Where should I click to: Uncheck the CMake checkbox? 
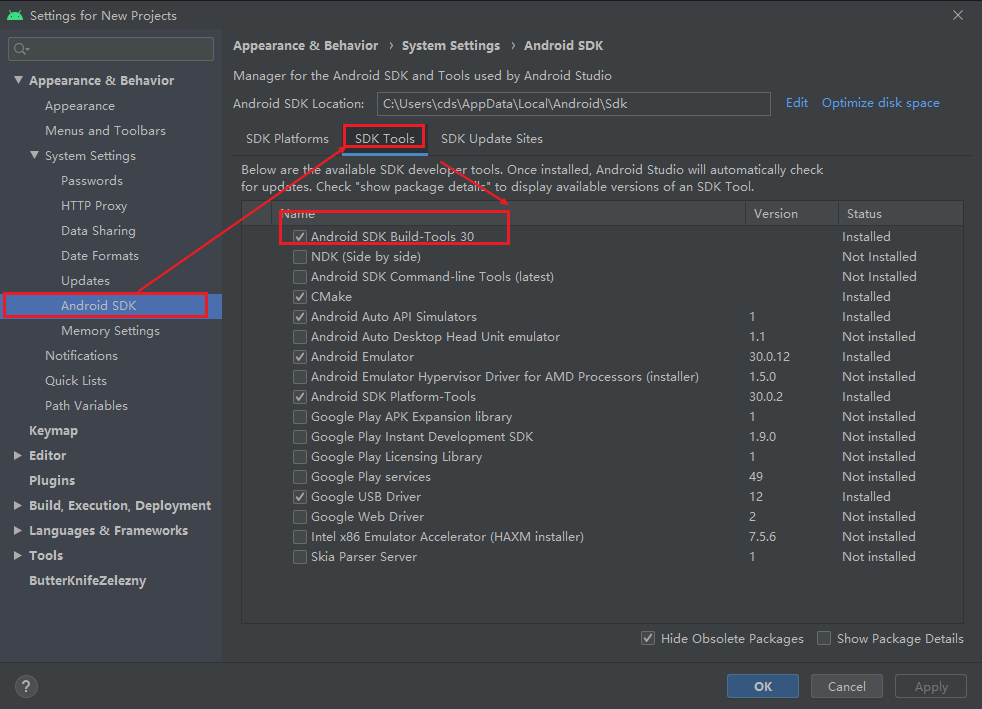coord(300,297)
